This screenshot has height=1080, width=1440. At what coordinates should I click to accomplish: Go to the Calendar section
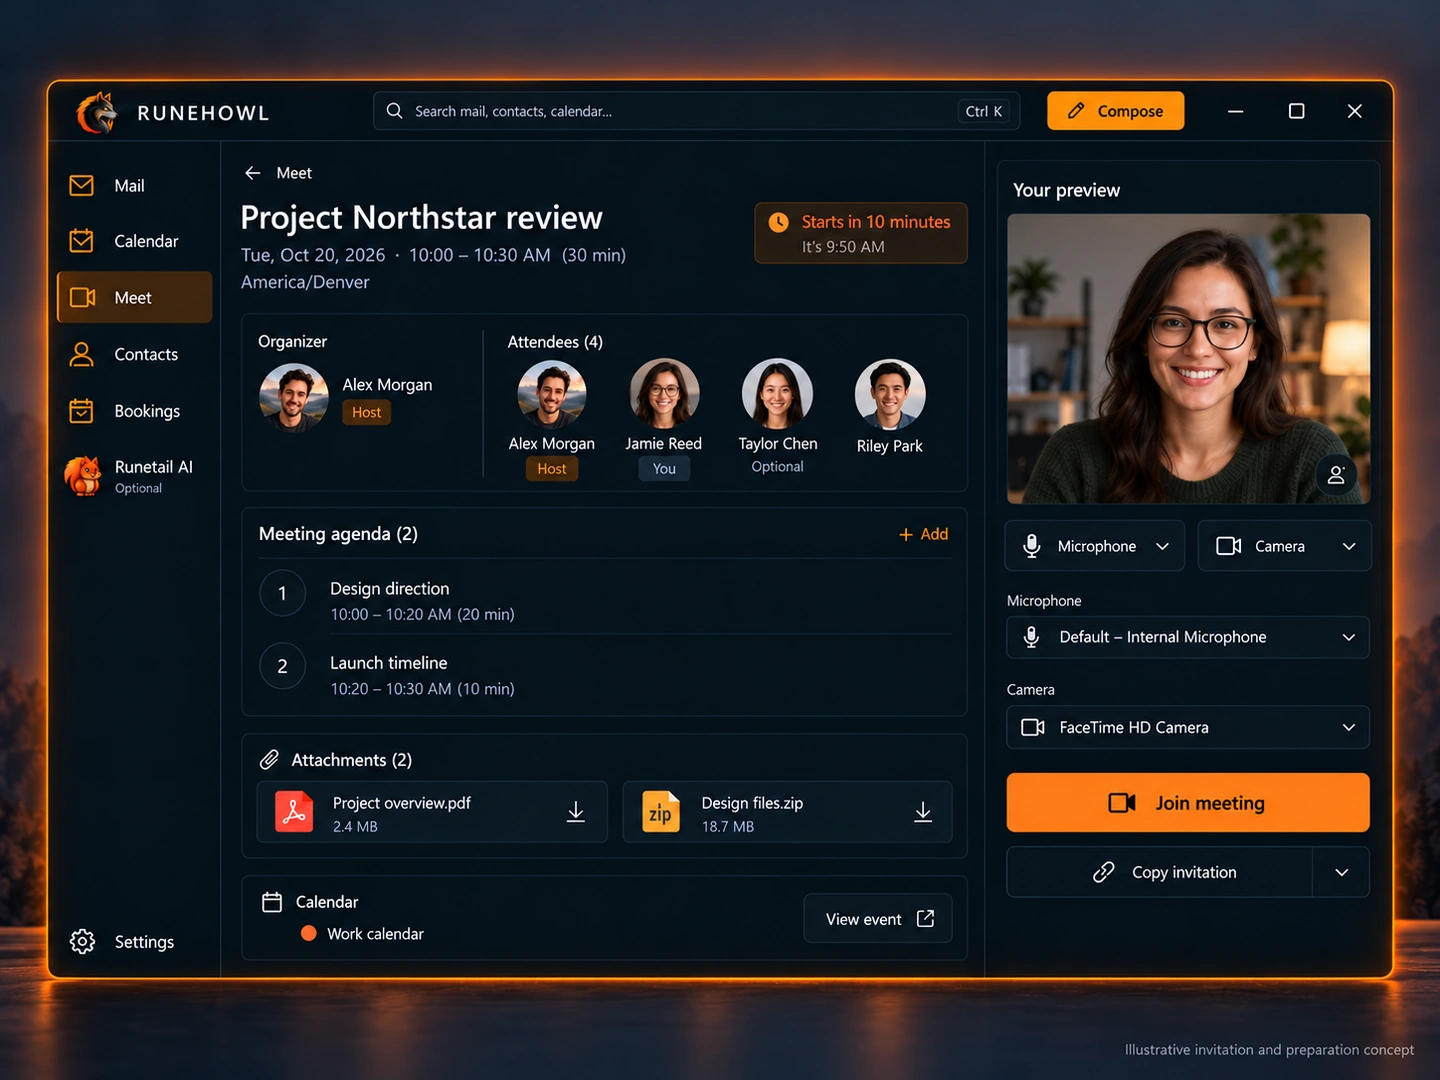click(135, 241)
